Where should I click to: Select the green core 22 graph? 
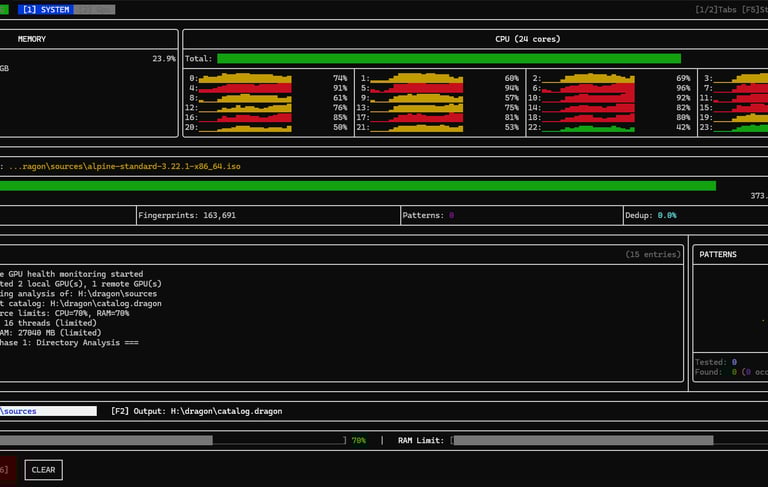click(589, 128)
